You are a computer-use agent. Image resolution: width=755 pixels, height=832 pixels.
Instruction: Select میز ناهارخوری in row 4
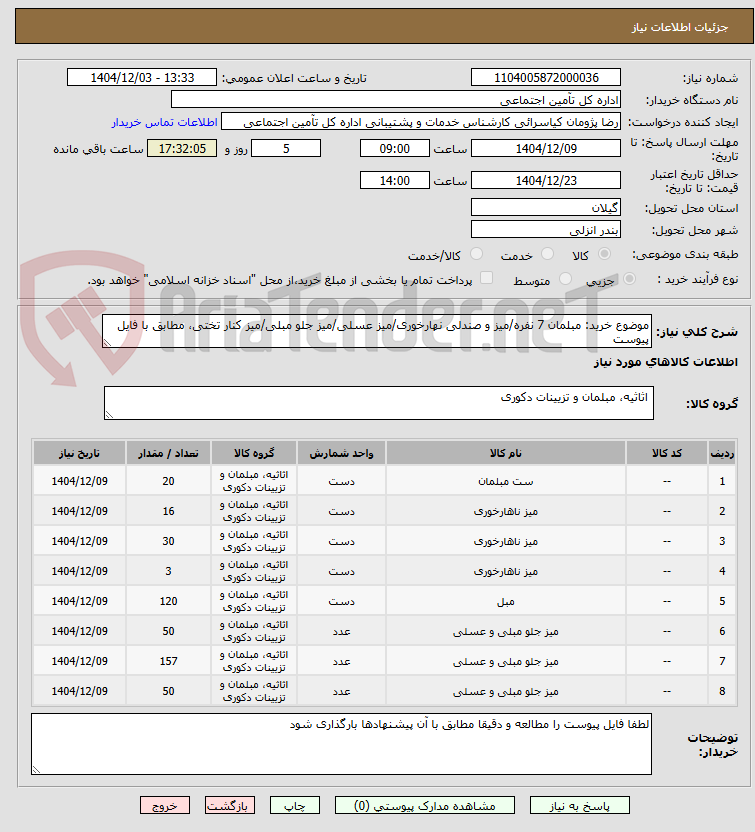(x=506, y=571)
